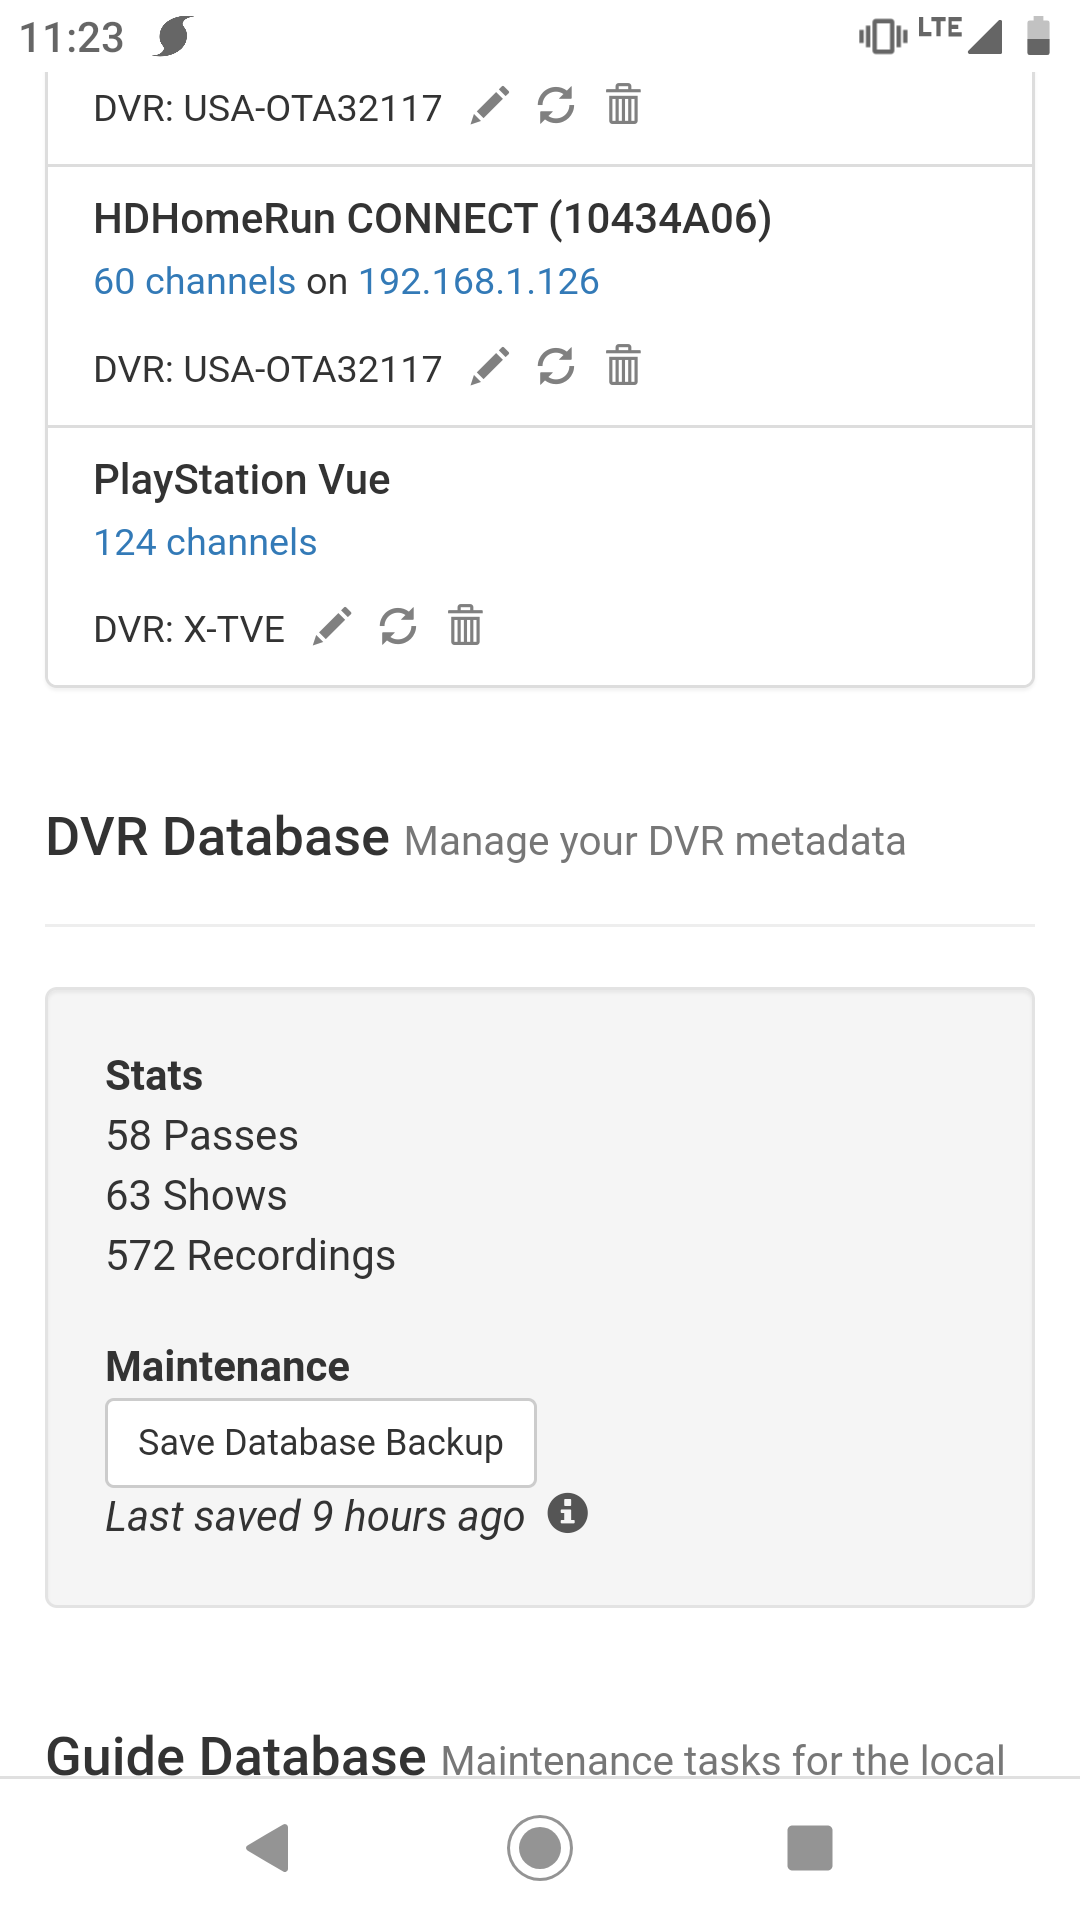Screen dimensions: 1080x1920
Task: Open the 192.168.1.126 address link
Action: click(x=478, y=282)
